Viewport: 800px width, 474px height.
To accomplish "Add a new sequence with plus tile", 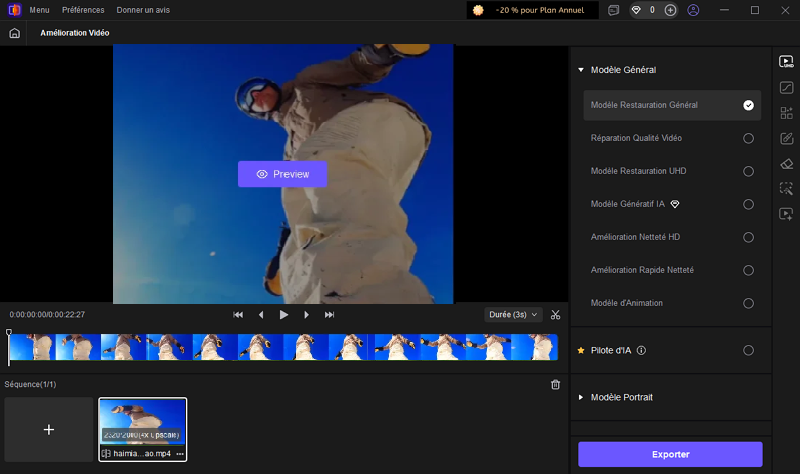I will 49,429.
